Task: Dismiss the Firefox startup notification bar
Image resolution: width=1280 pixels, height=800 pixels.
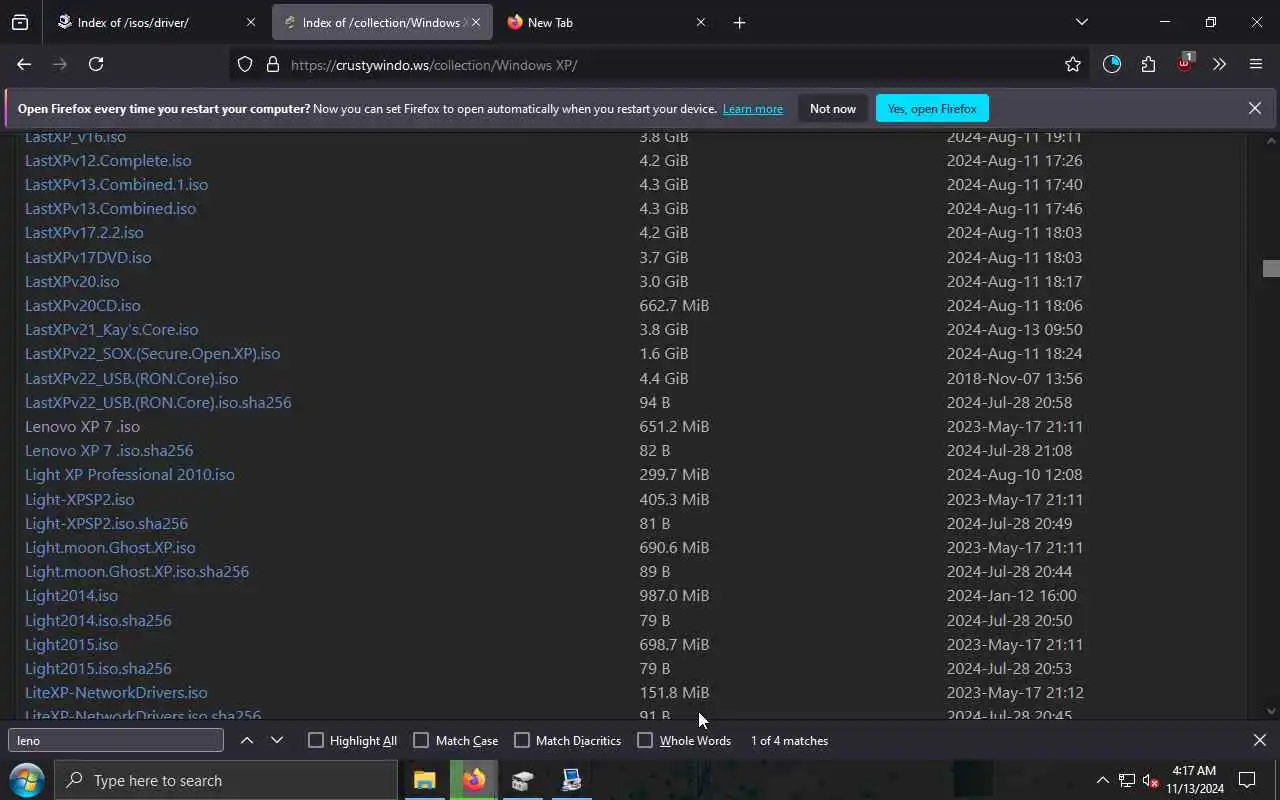Action: pos(1254,108)
